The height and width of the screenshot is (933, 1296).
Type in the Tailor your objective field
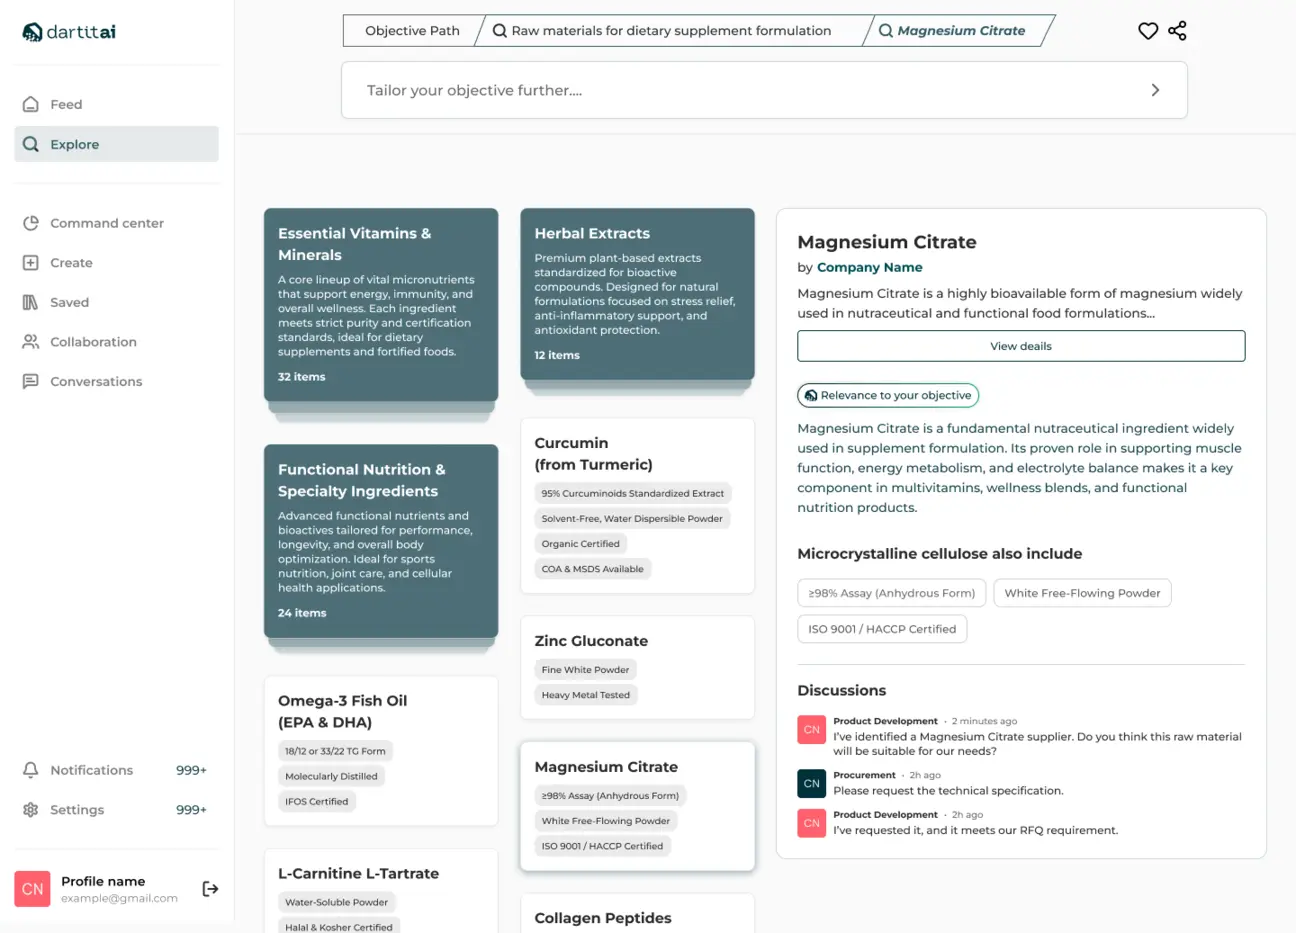pos(740,90)
